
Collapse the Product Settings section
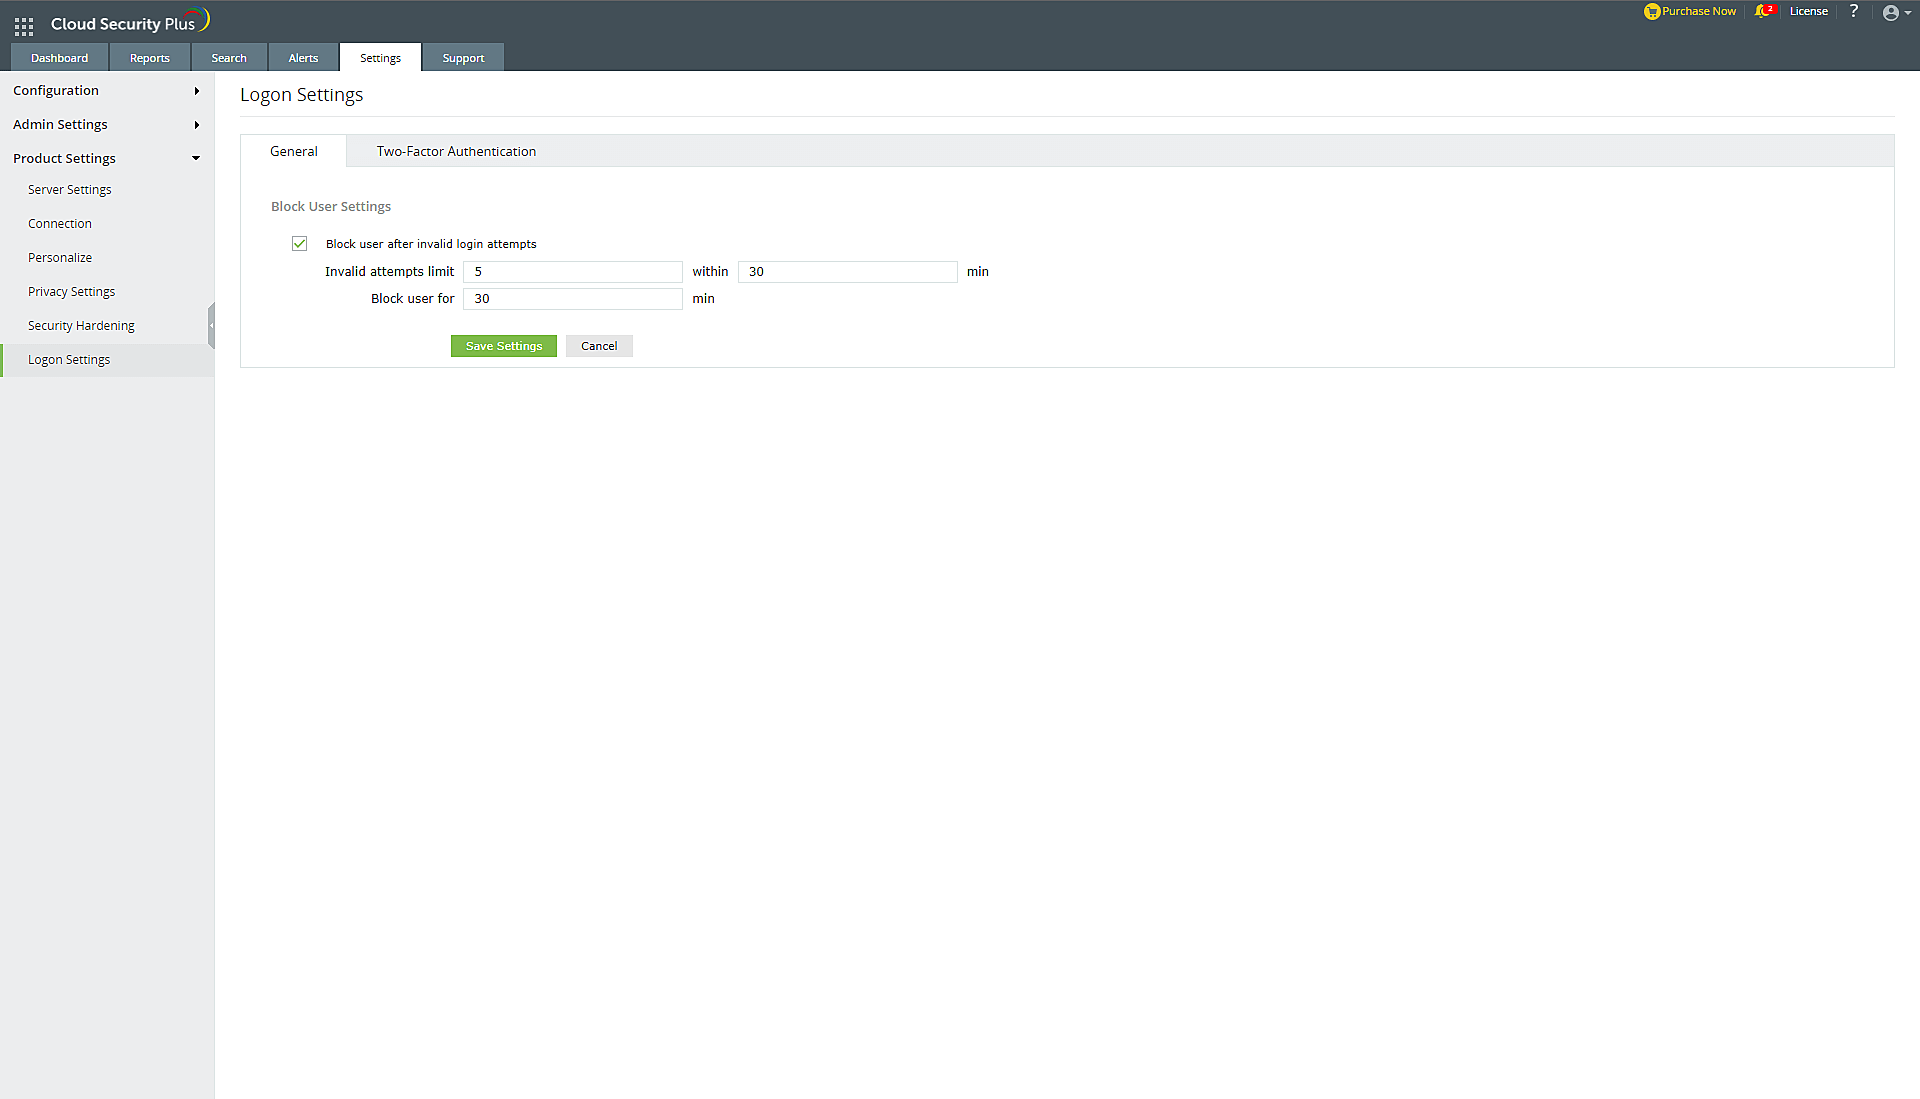(105, 159)
